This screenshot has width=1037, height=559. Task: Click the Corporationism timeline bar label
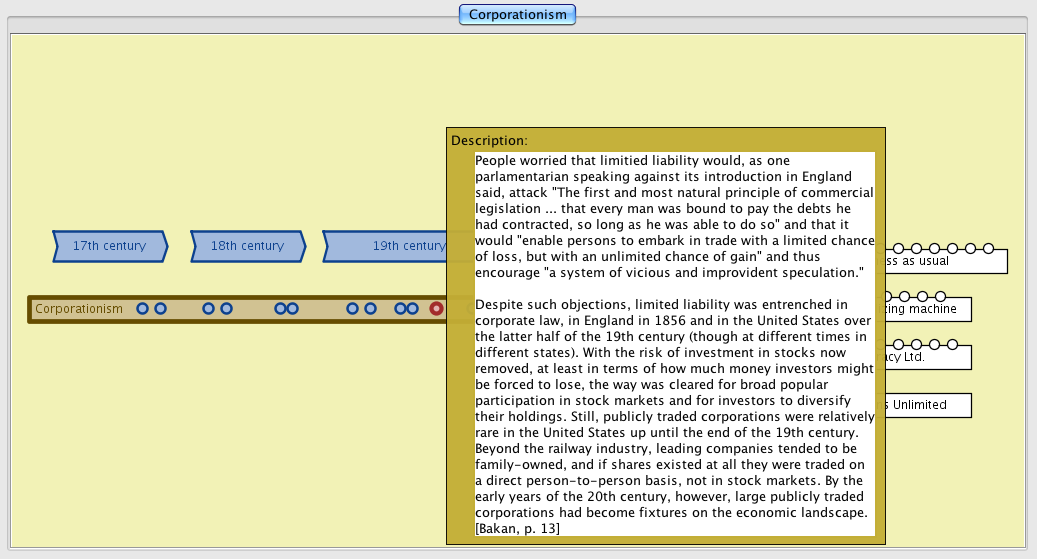pos(79,309)
